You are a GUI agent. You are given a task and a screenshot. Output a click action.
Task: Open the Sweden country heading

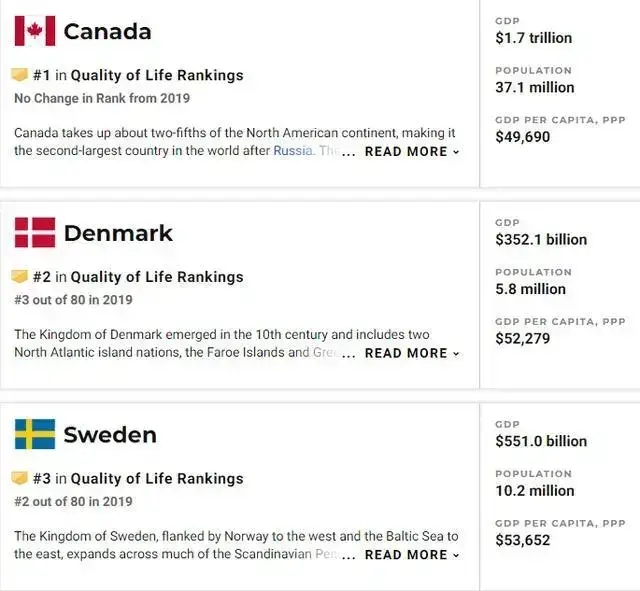110,435
